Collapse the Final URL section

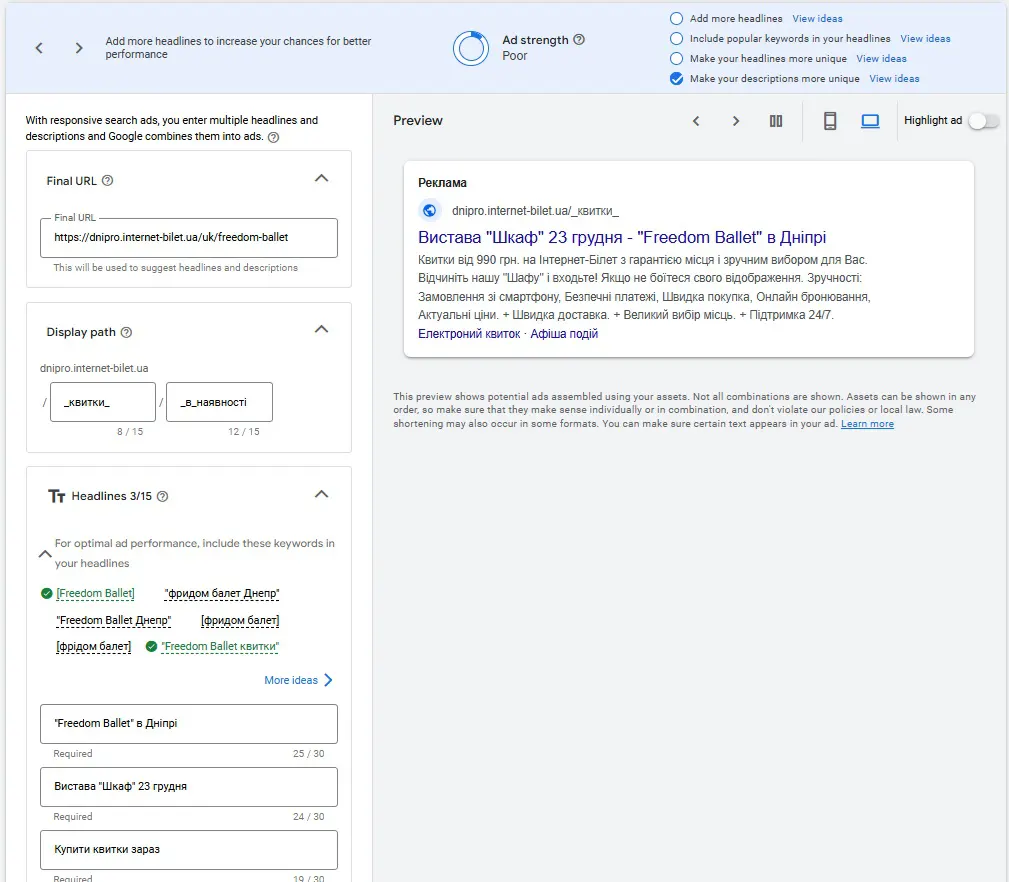point(321,178)
